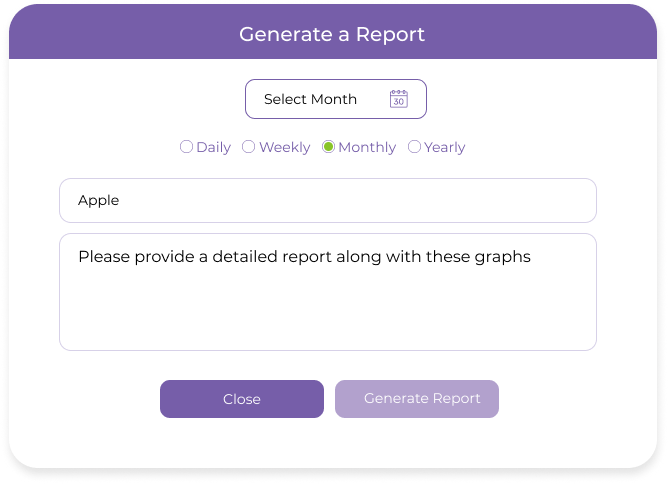Select the Daily radio button

[x=186, y=147]
